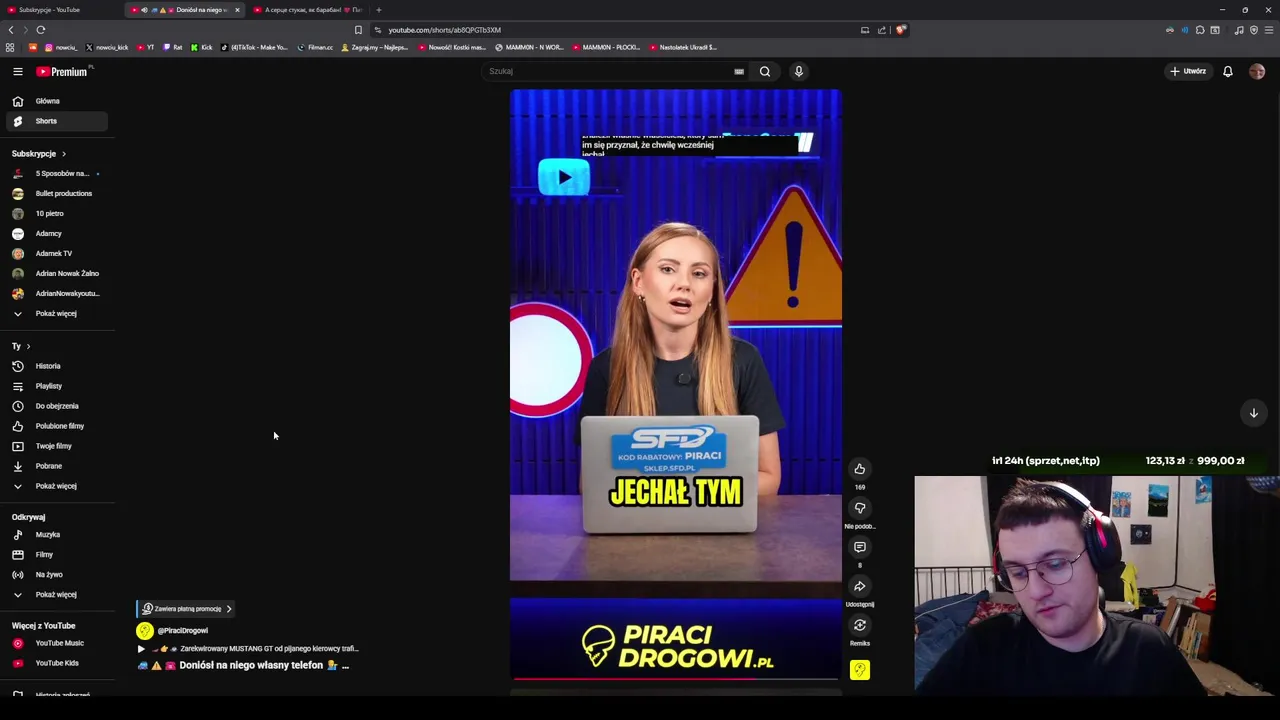The width and height of the screenshot is (1280, 720).
Task: Expand Pokaż więcej under subscriptions
Action: point(55,314)
